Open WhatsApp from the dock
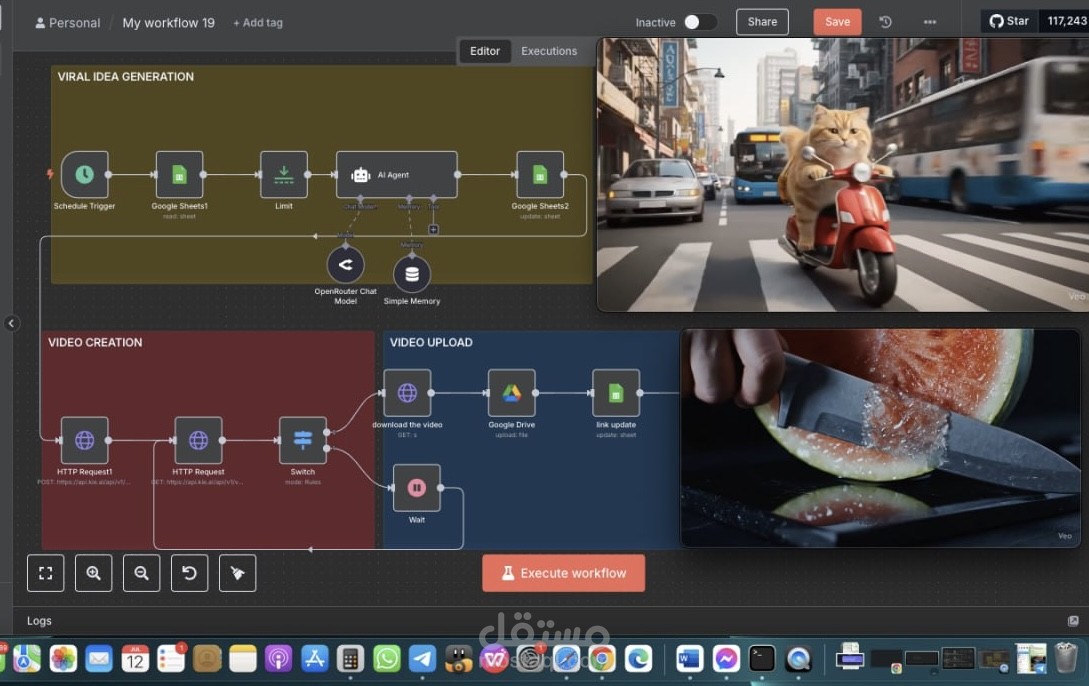Image resolution: width=1089 pixels, height=686 pixels. (386, 658)
